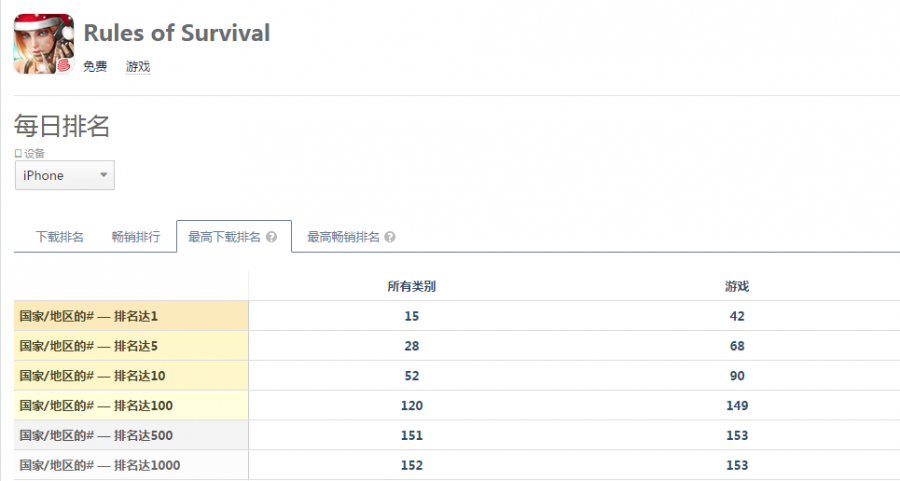
Task: Click the 游戏 category link under the title
Action: pyautogui.click(x=138, y=67)
